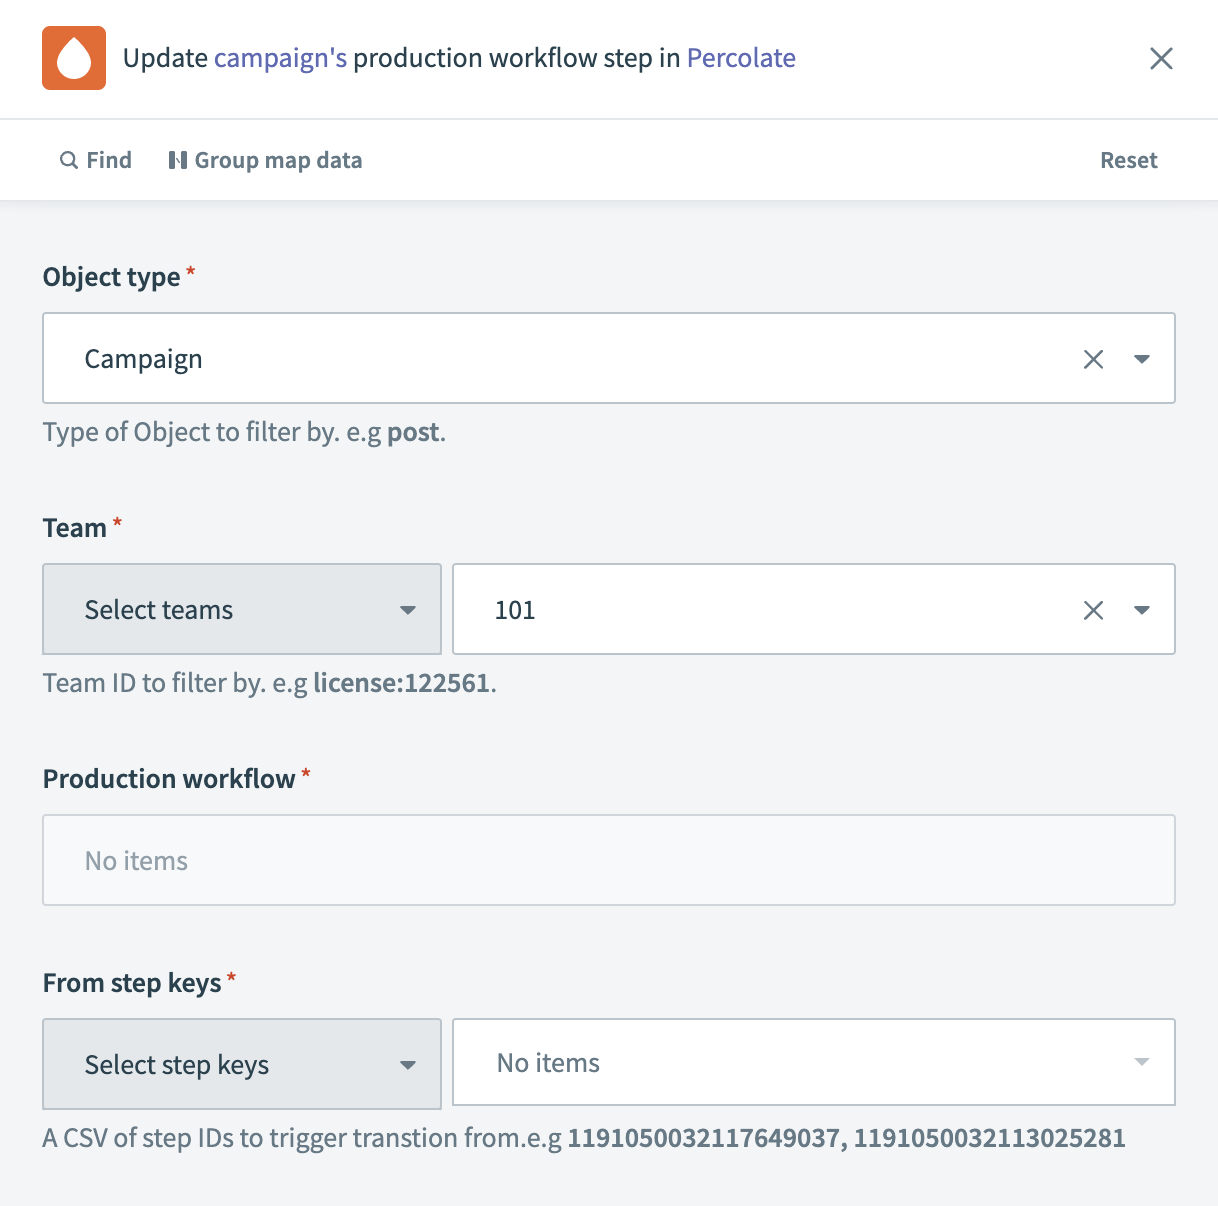Select the Group map data option
The image size is (1218, 1206).
(278, 160)
